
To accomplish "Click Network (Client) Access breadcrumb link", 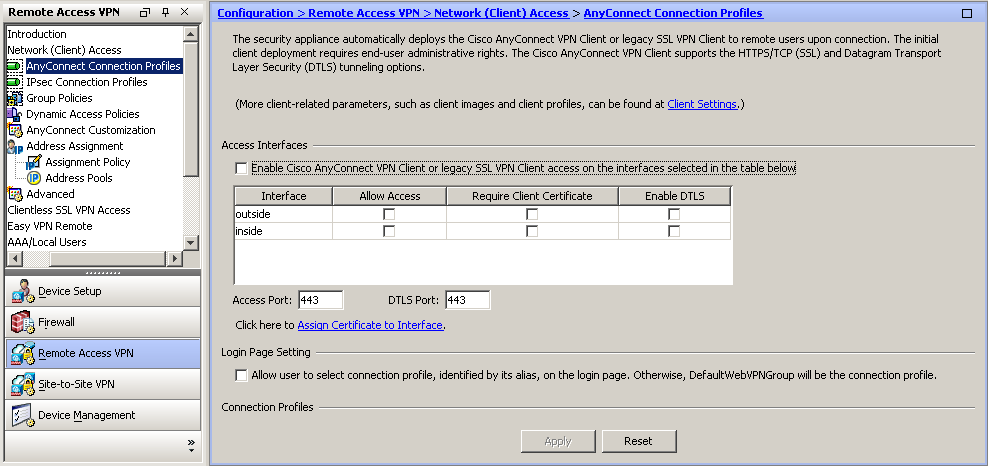I will click(502, 13).
